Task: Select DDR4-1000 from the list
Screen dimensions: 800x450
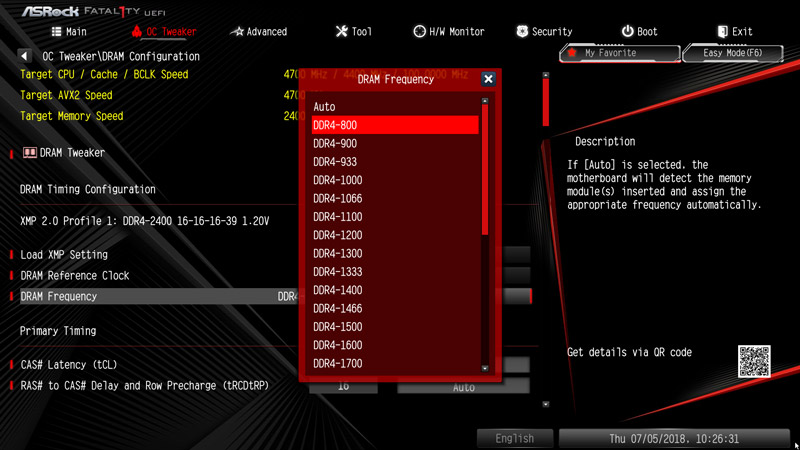Action: pyautogui.click(x=395, y=180)
